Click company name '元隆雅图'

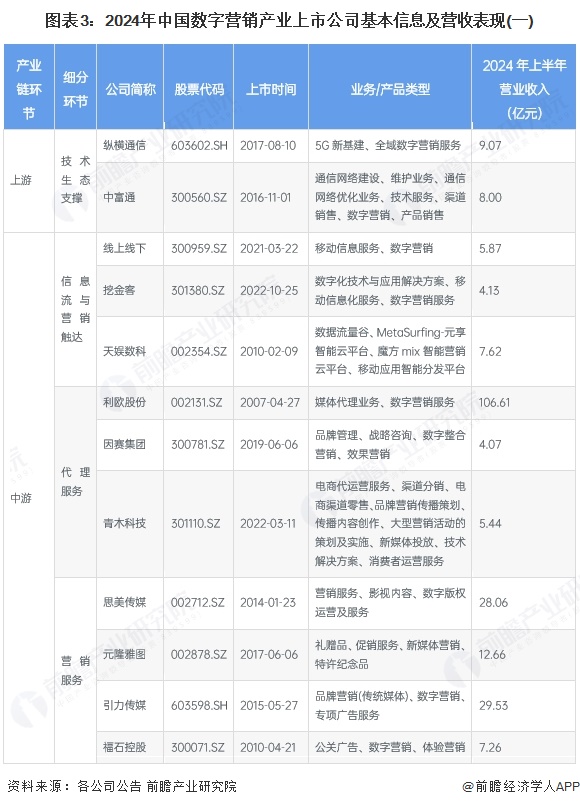(x=124, y=654)
